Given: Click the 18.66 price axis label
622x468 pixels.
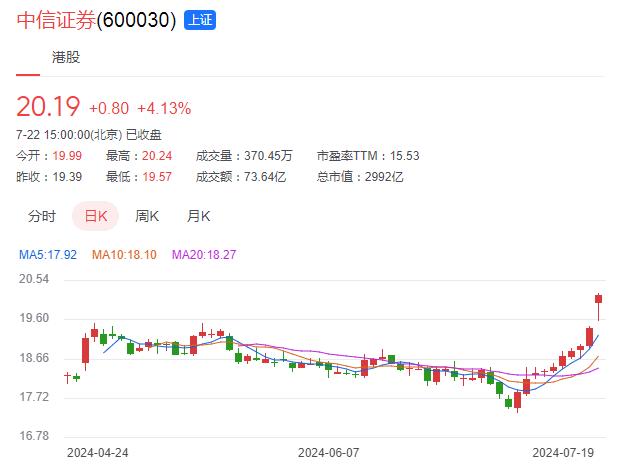Looking at the screenshot, I should coord(34,358).
